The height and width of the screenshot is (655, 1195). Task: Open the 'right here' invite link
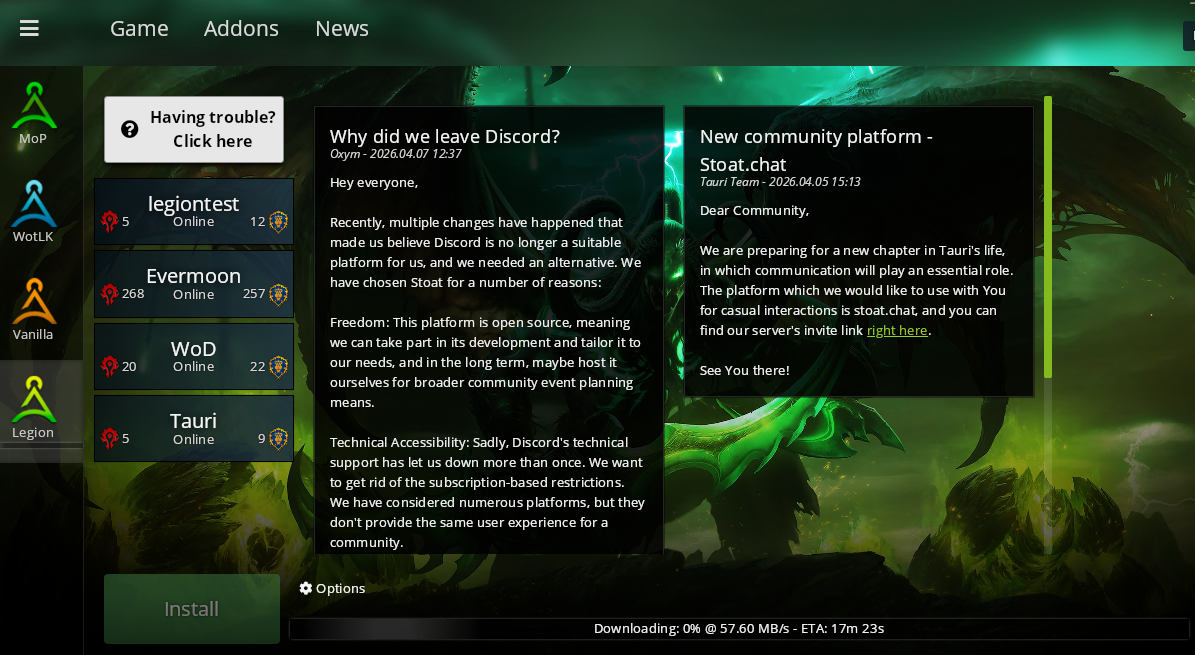click(x=897, y=330)
